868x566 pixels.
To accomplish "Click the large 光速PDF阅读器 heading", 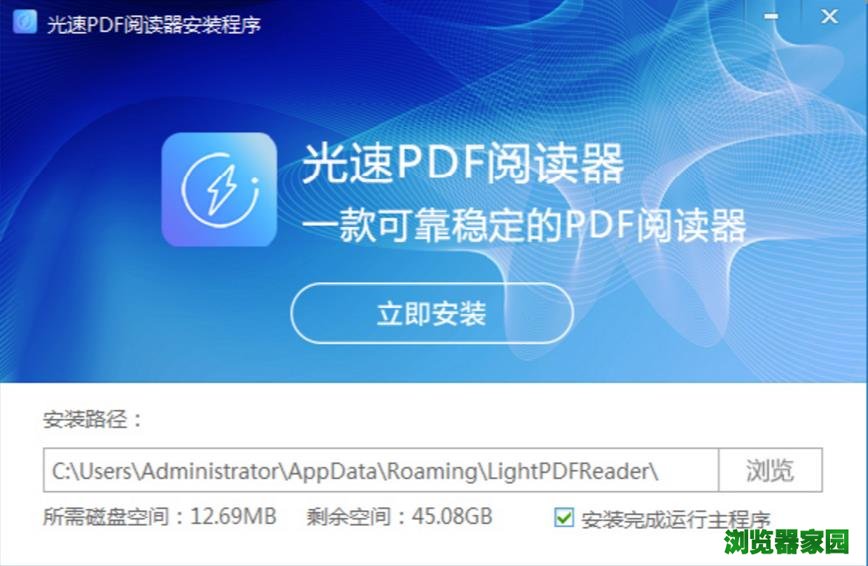I will coord(463,163).
